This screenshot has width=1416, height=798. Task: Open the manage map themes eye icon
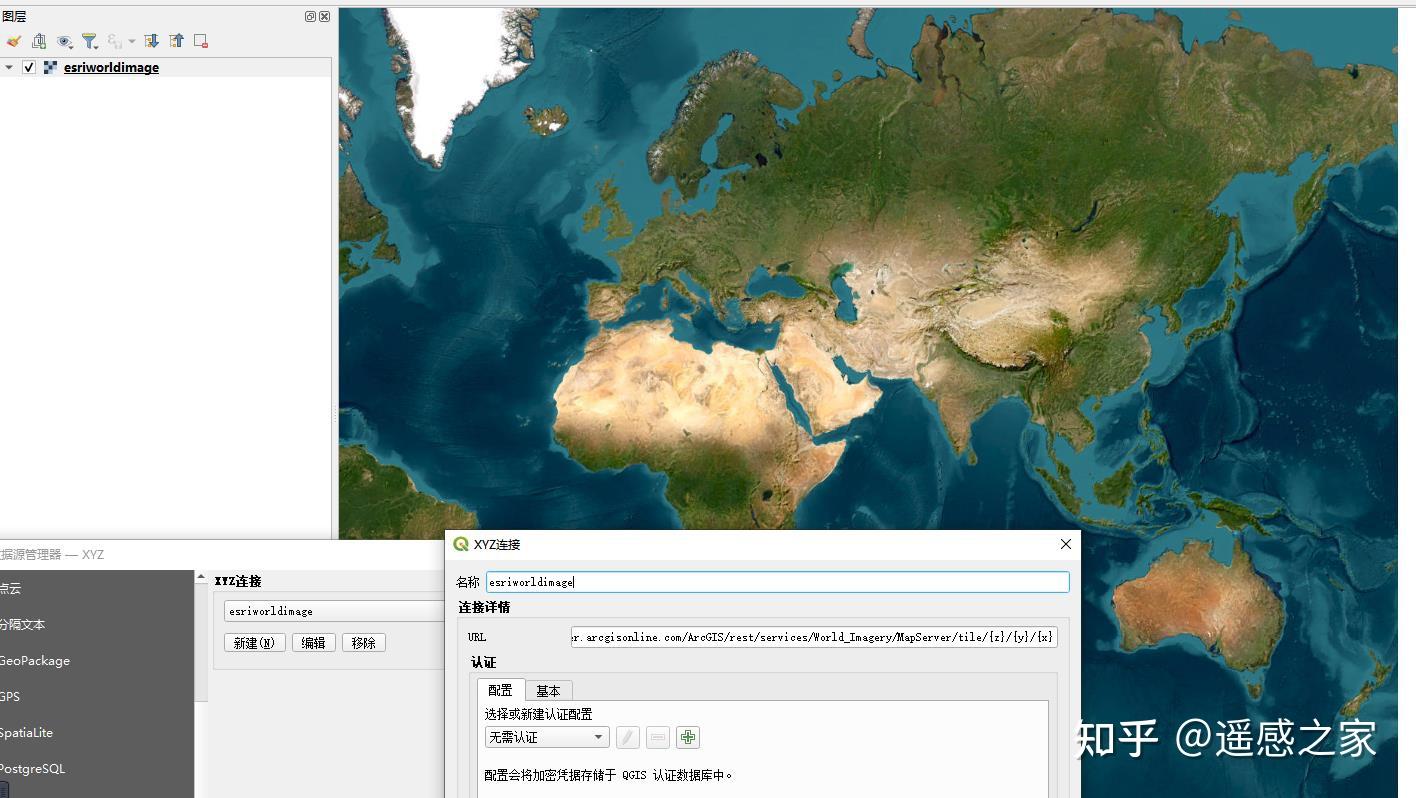[65, 41]
